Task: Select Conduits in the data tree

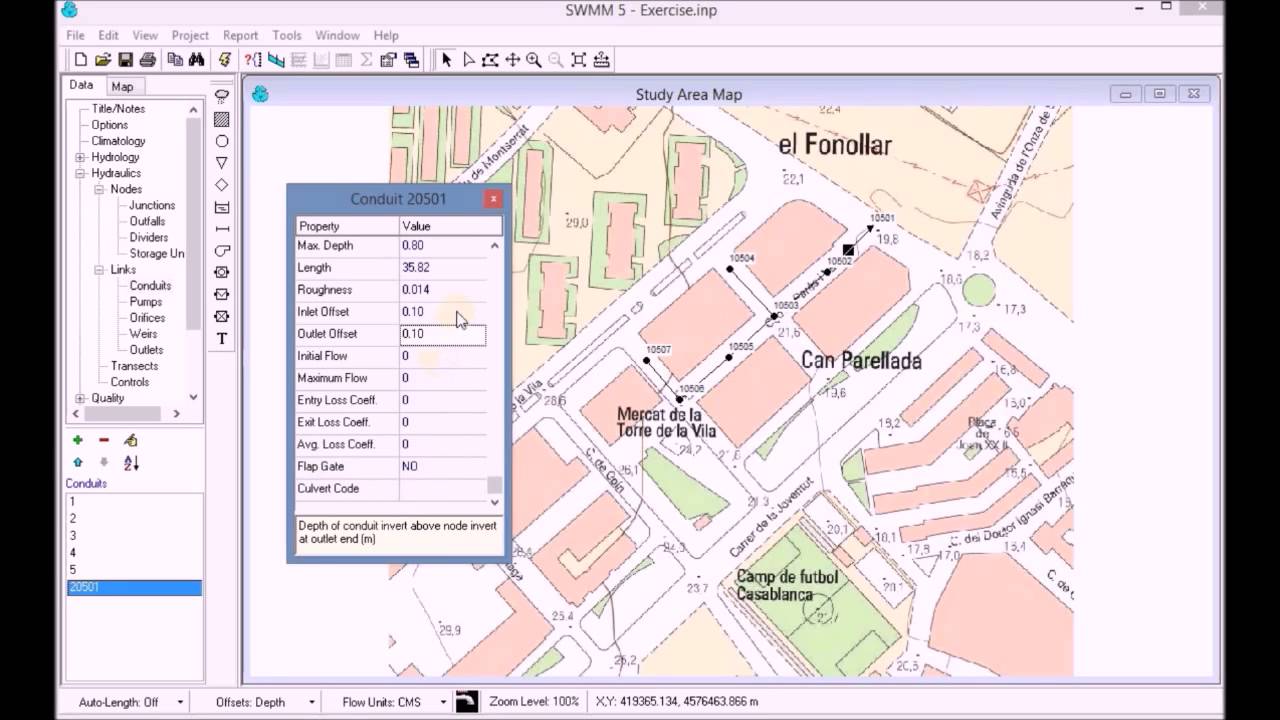Action: 150,286
